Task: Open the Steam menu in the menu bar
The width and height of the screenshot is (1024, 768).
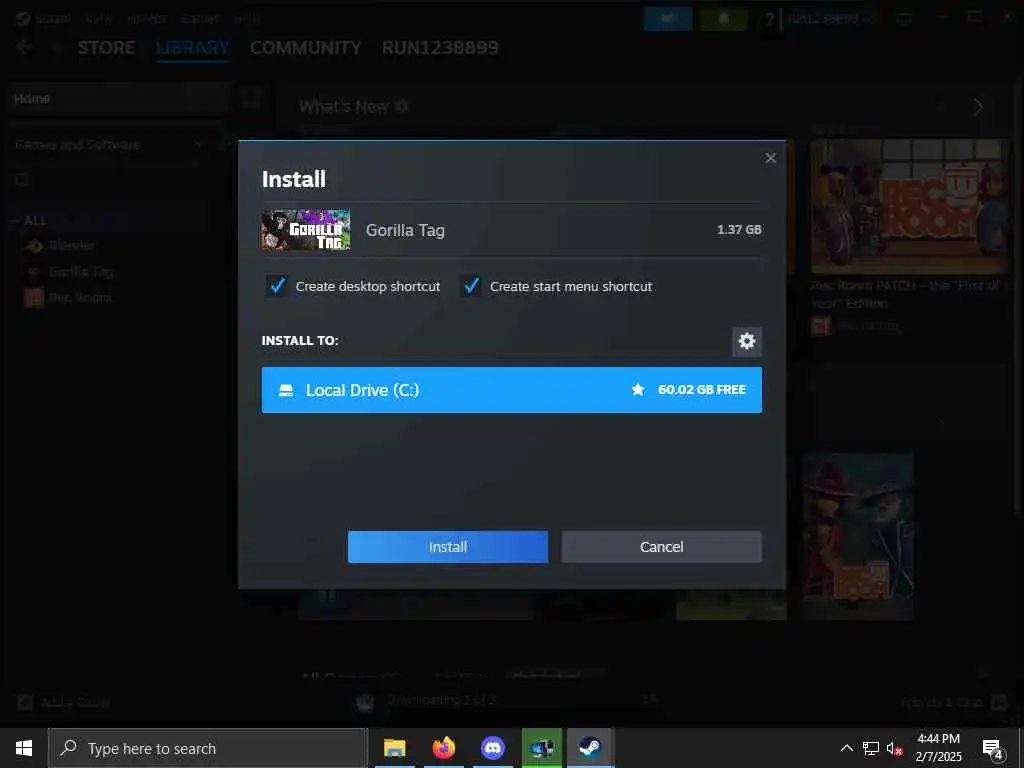Action: pos(52,18)
